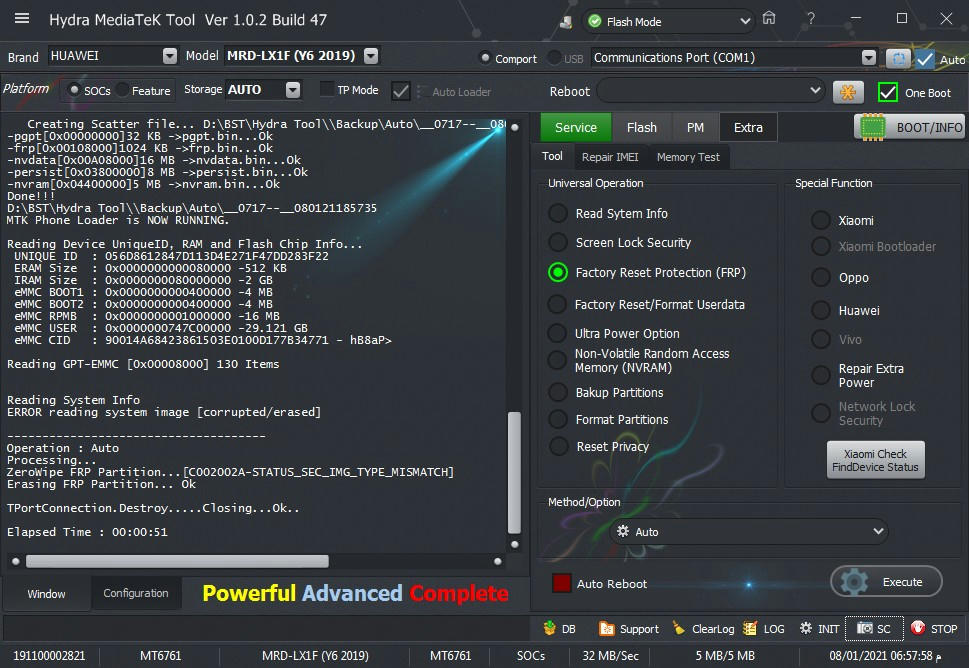The image size is (969, 668).
Task: Click Xiaomi Check FindDevice Status button
Action: 875,460
